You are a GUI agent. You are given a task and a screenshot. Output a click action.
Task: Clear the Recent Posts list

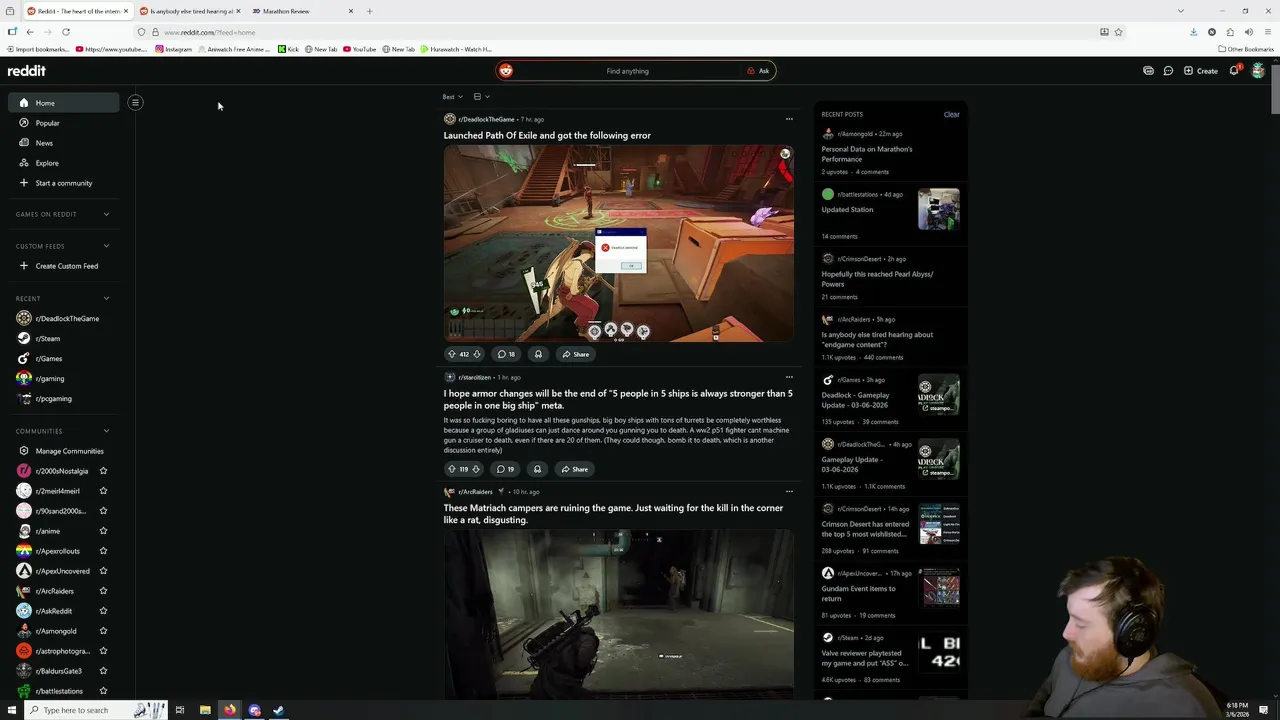point(951,114)
